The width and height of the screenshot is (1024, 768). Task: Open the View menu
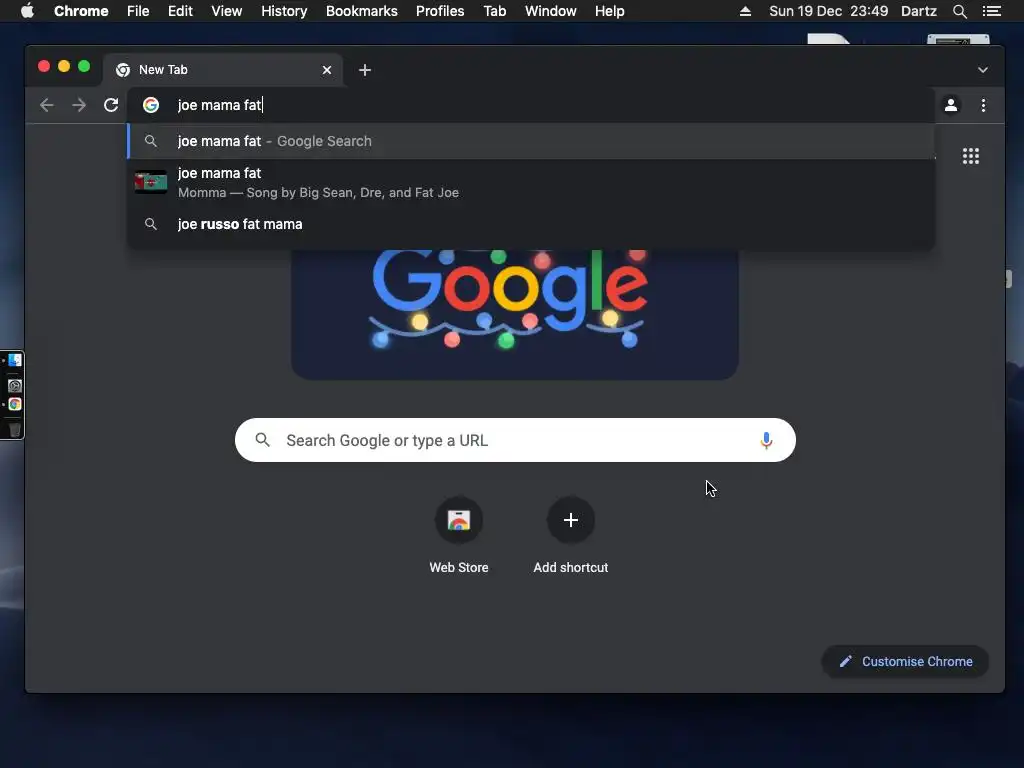[227, 11]
